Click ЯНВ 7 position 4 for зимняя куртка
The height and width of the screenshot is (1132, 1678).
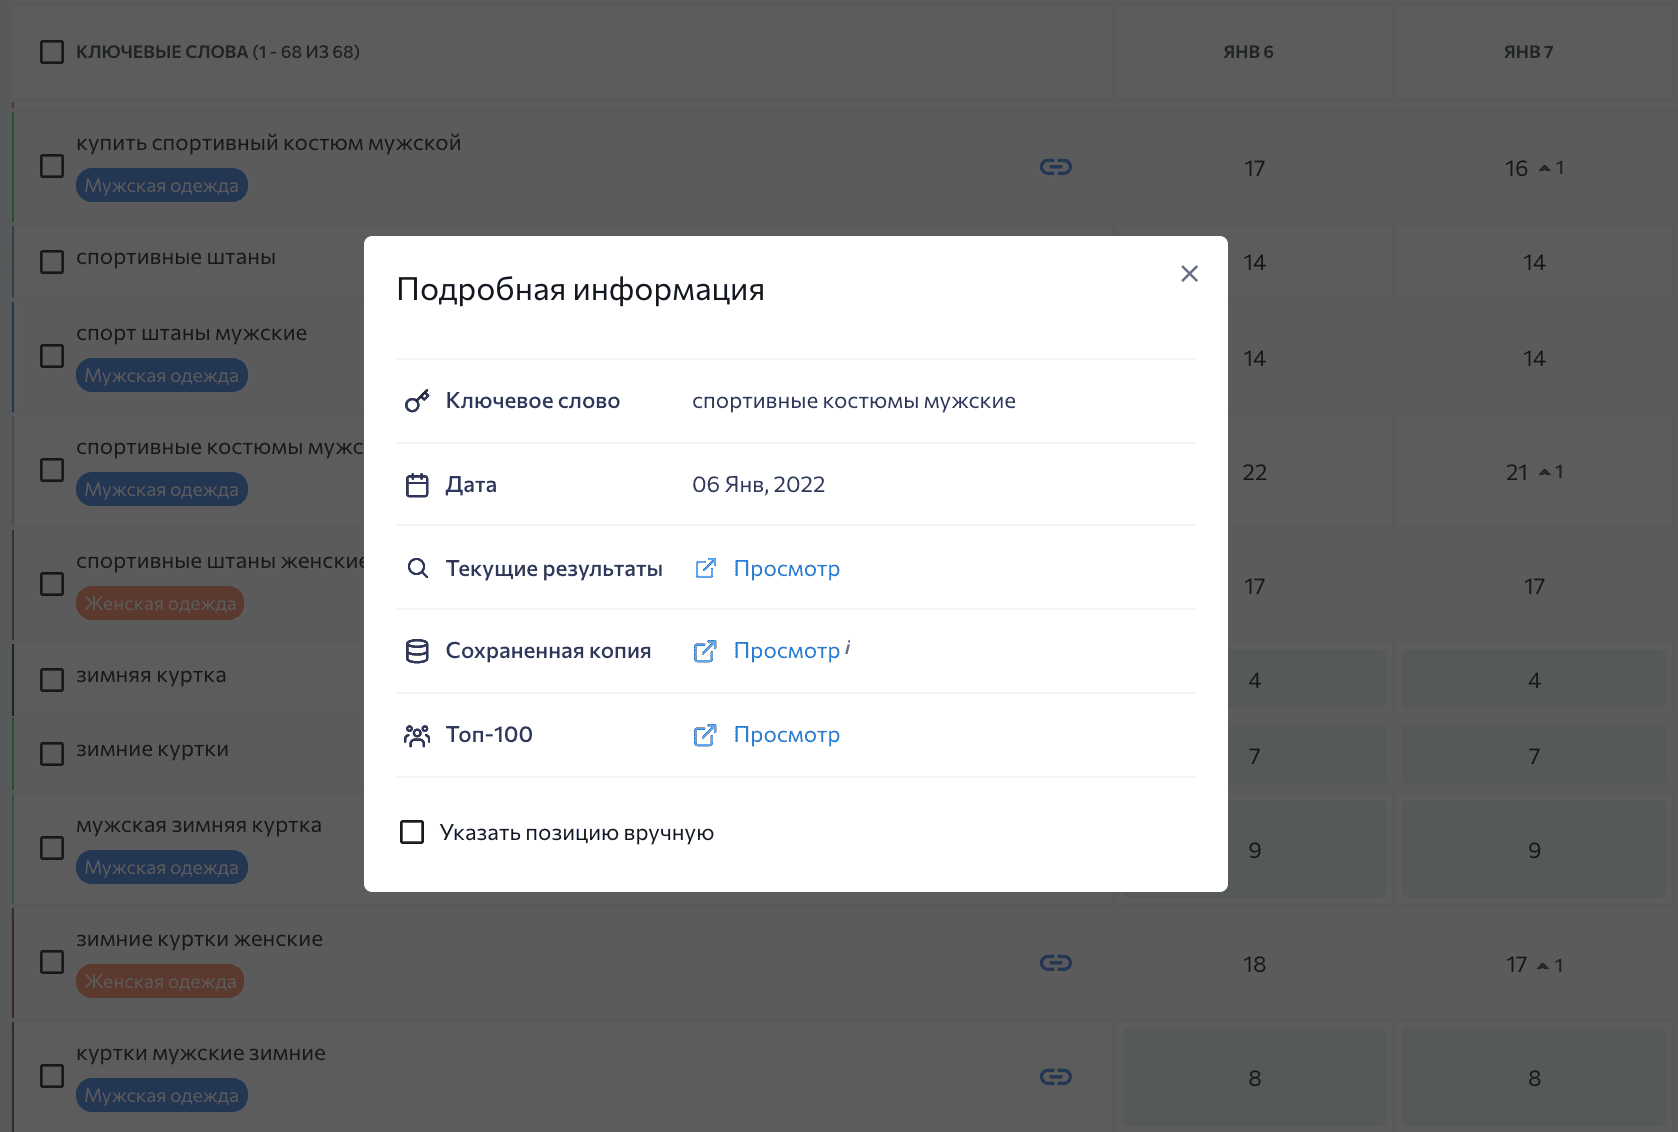tap(1534, 680)
